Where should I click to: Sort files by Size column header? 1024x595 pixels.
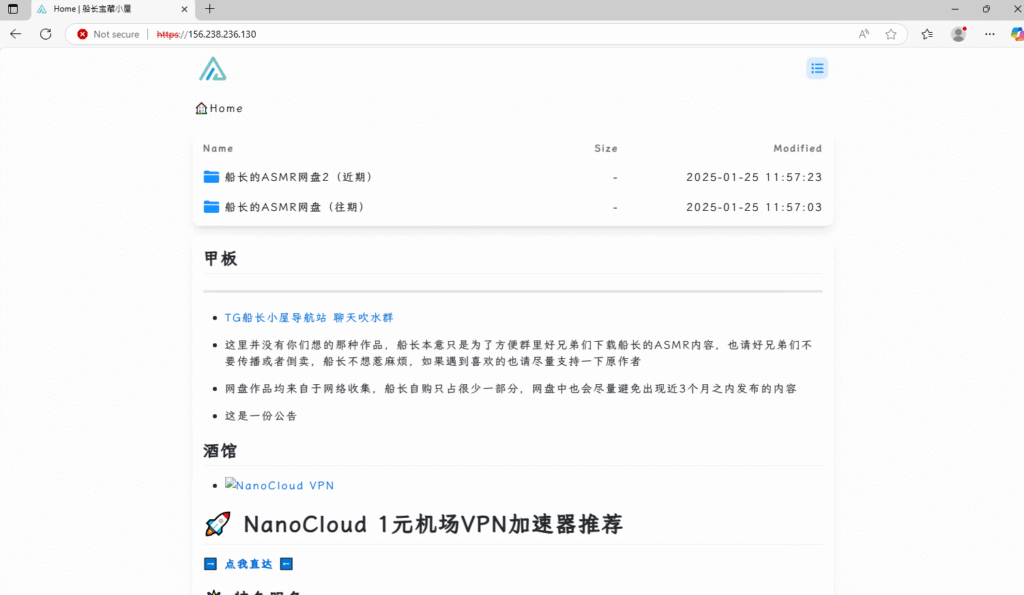(x=606, y=148)
